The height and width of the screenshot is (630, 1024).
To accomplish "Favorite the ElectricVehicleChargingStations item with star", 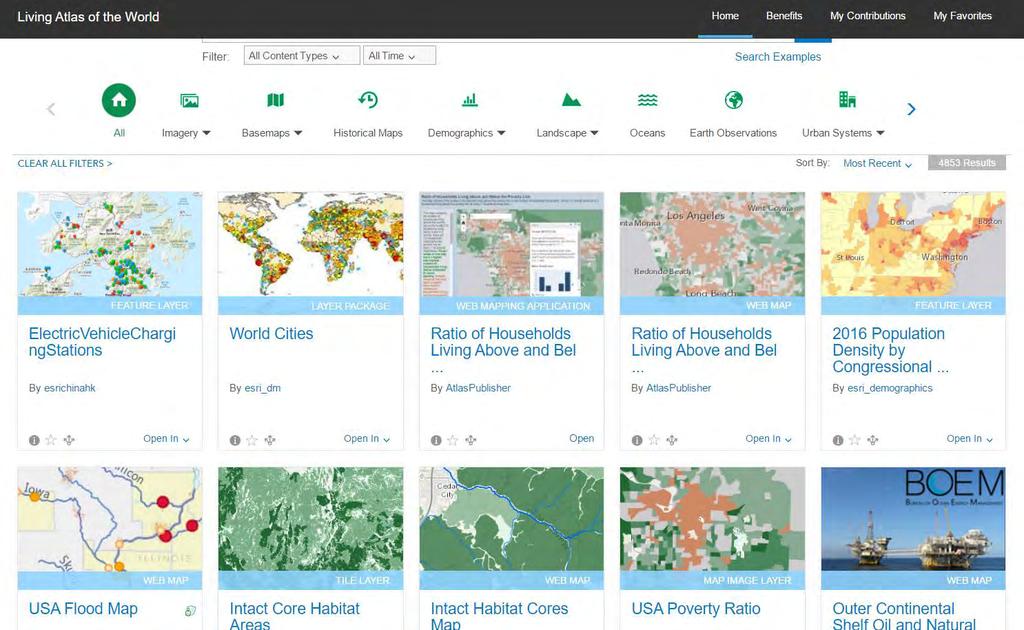I will coord(51,440).
